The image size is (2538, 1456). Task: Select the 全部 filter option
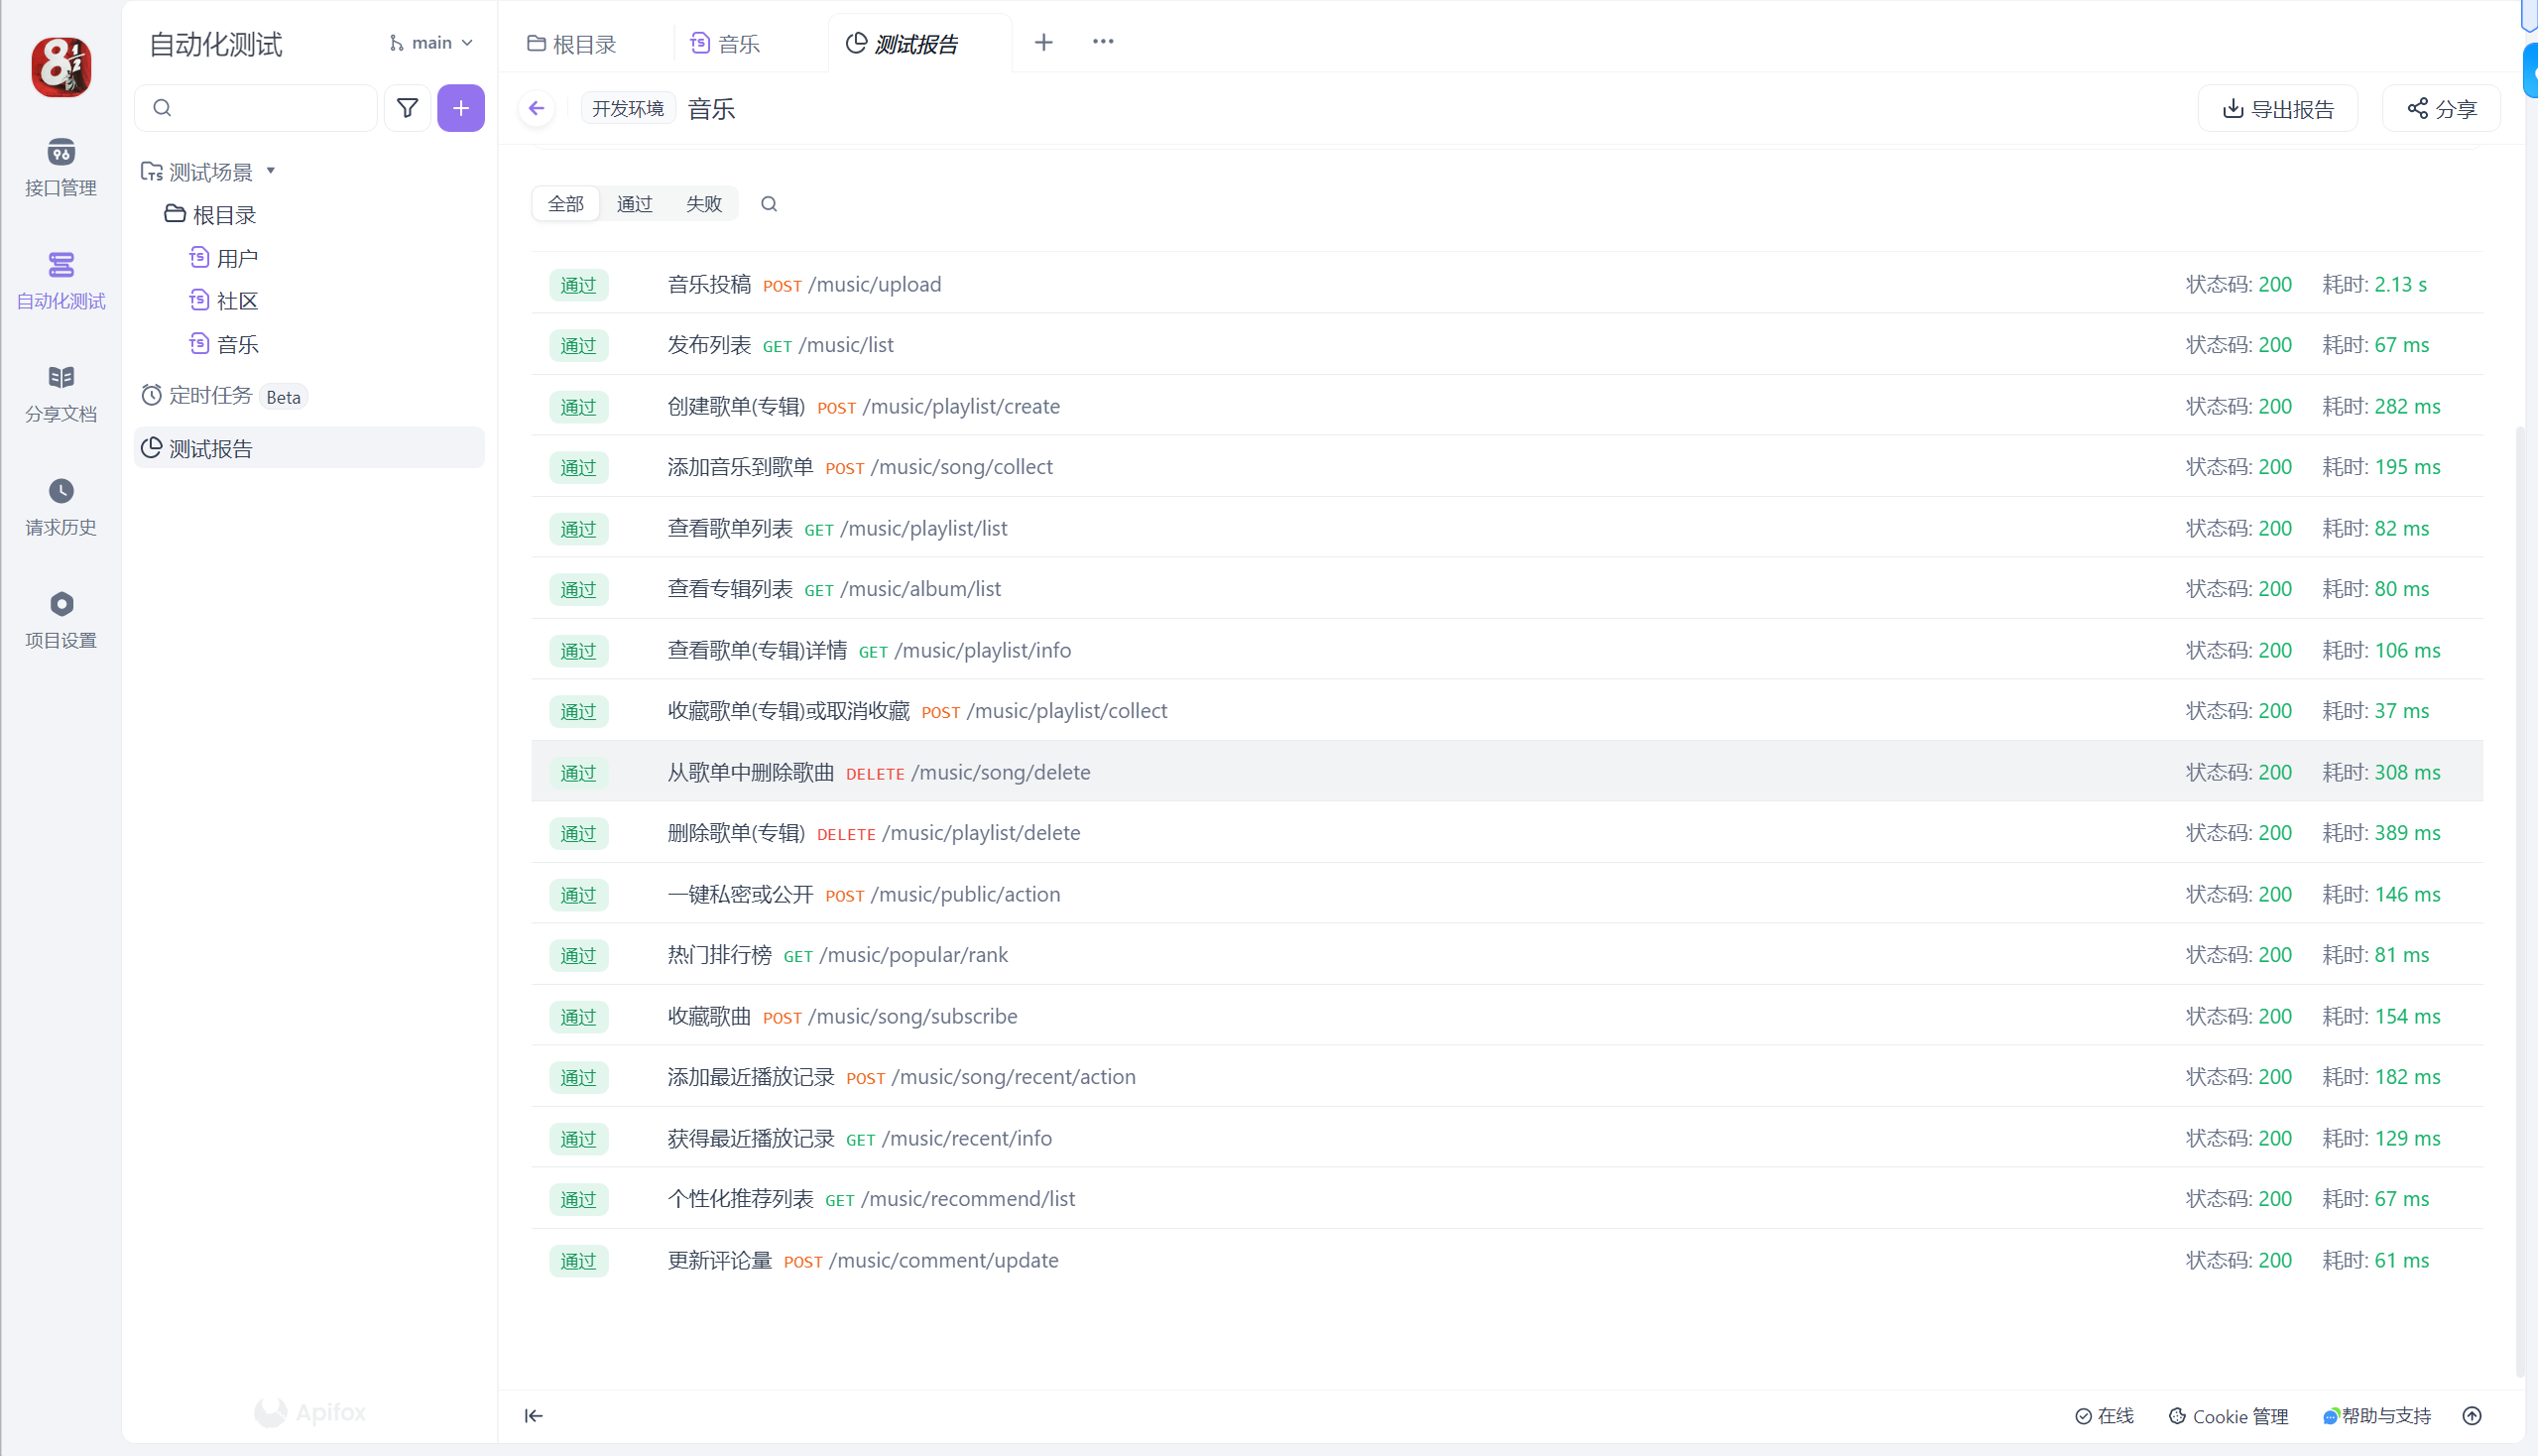(565, 204)
